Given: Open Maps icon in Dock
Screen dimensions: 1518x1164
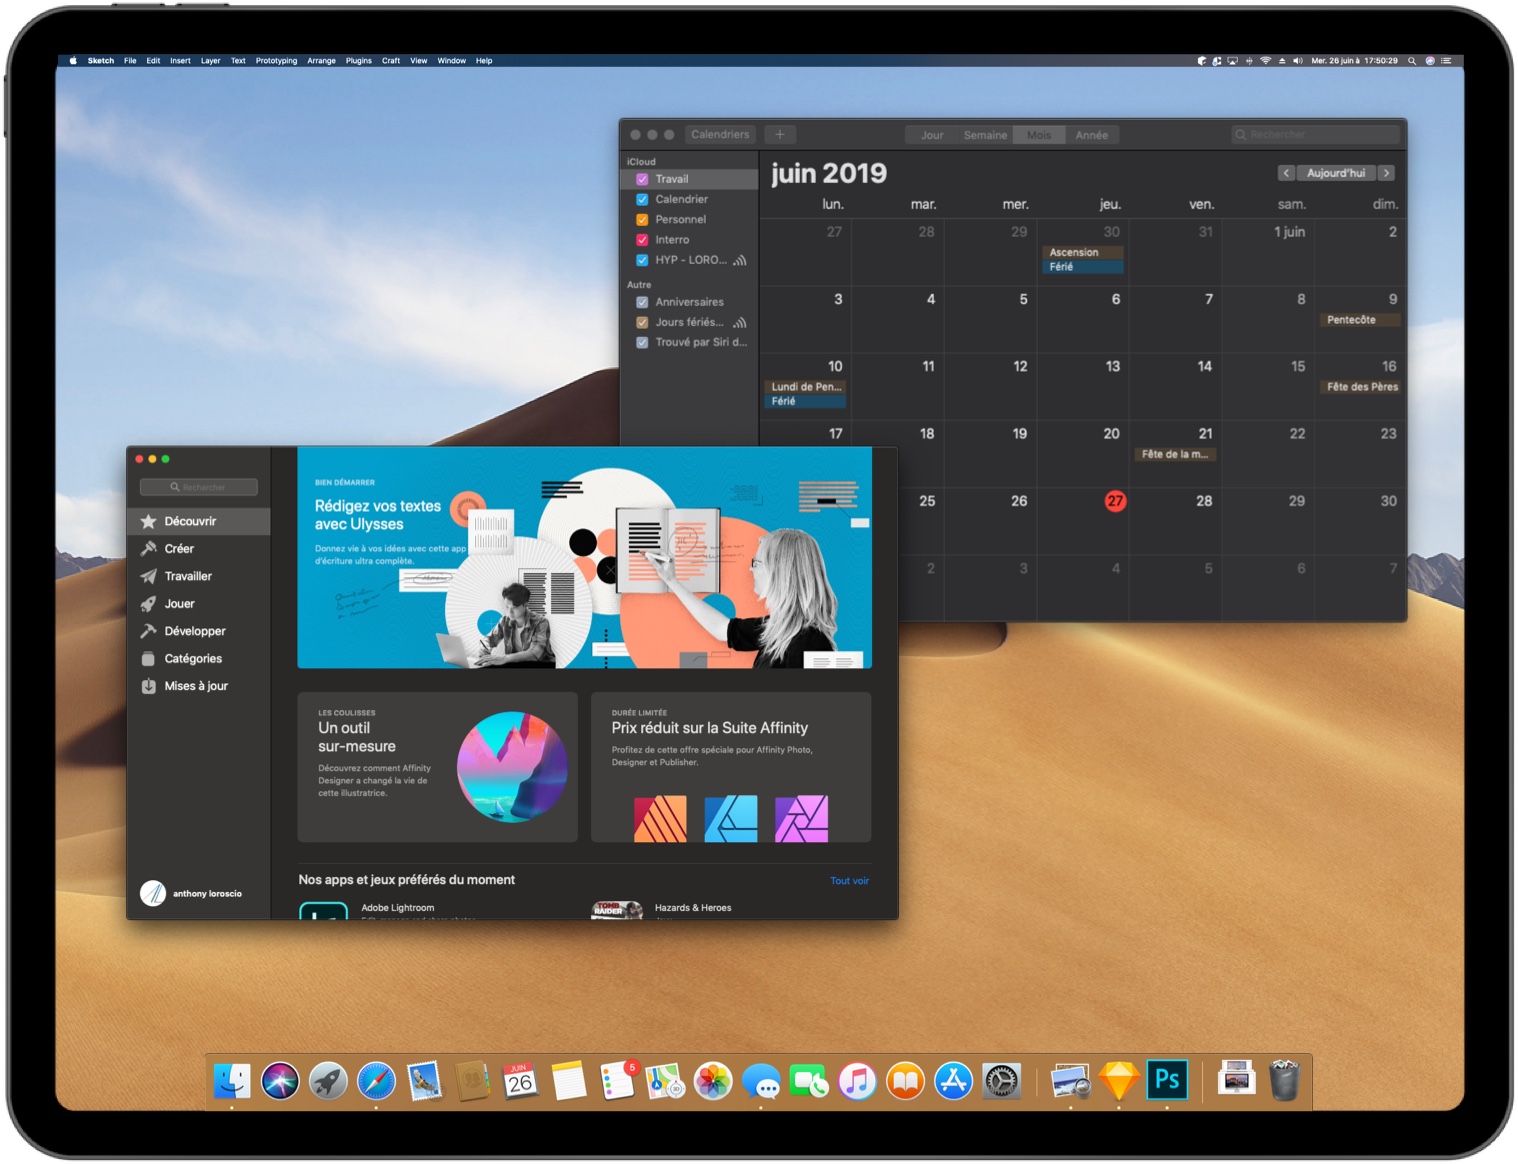Looking at the screenshot, I should 665,1081.
